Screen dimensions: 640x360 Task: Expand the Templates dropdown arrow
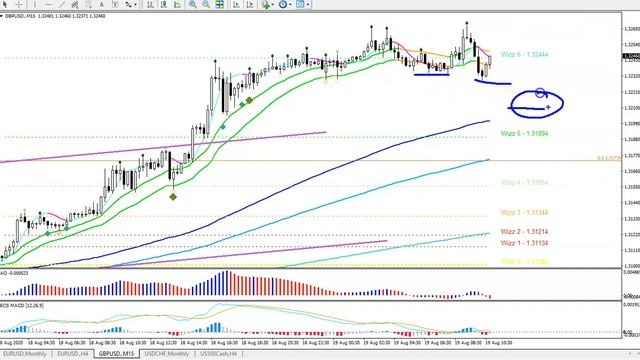pos(308,5)
